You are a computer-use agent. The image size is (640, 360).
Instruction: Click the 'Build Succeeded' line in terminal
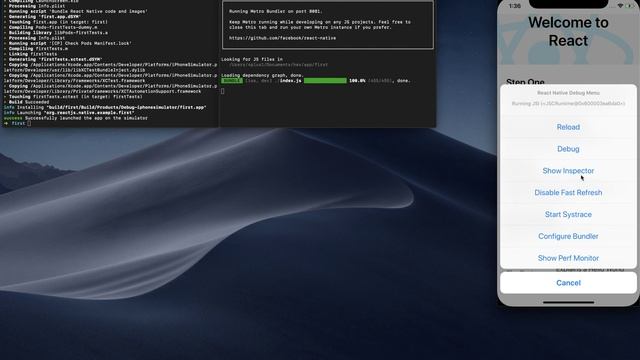[29, 102]
